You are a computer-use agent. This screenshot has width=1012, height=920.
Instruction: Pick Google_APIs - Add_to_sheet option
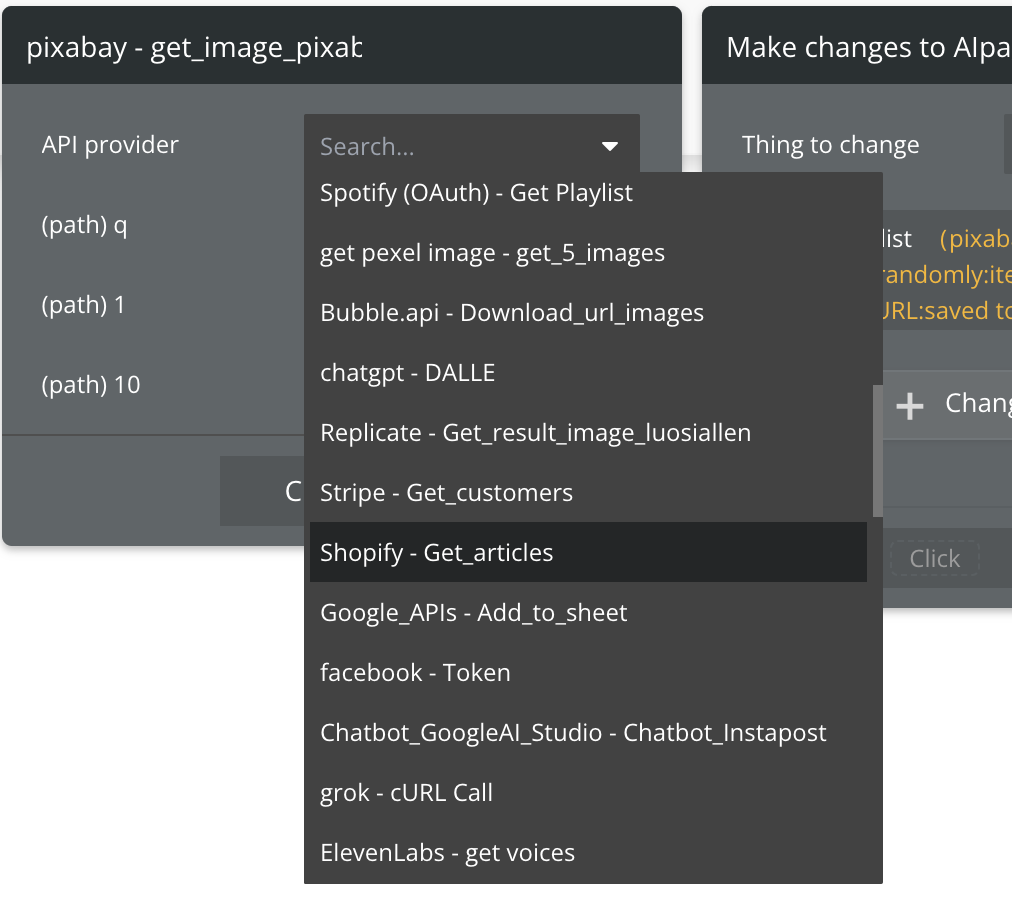coord(473,613)
